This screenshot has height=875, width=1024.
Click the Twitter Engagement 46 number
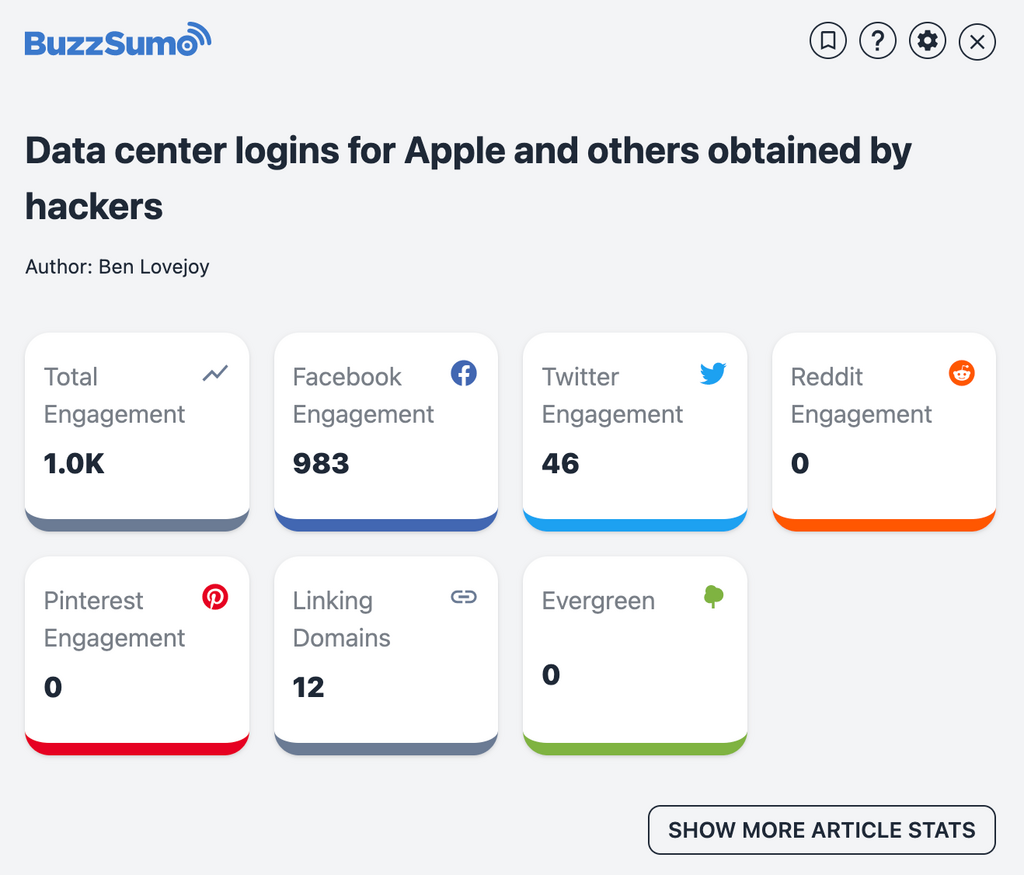click(561, 463)
